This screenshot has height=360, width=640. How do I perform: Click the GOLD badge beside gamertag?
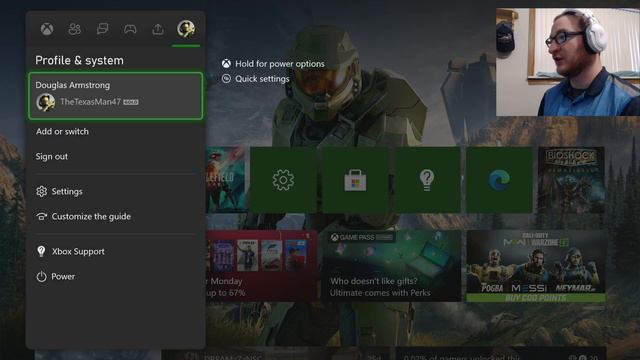pyautogui.click(x=131, y=102)
